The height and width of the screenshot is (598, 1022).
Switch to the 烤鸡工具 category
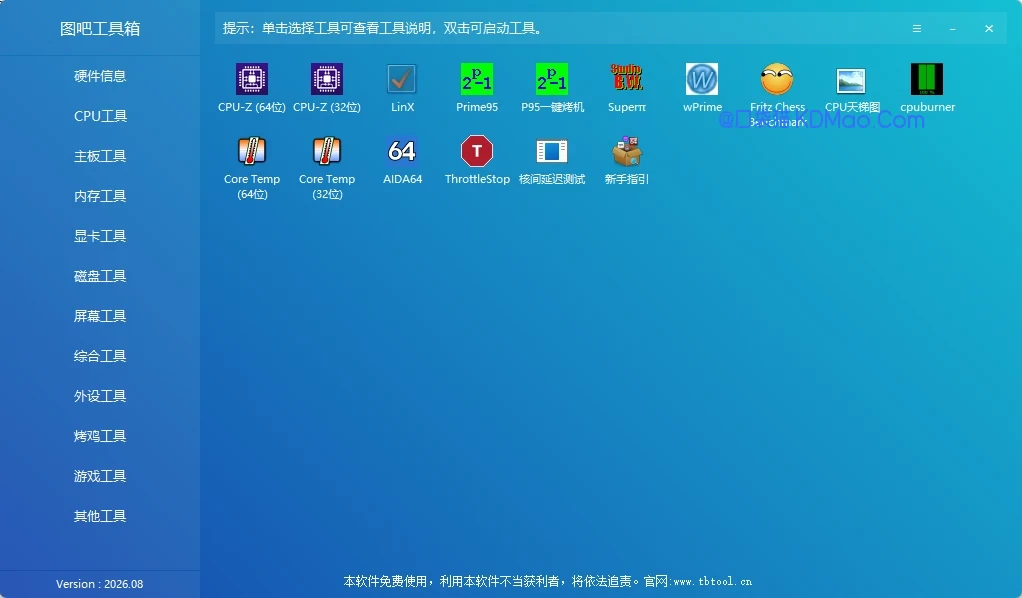[100, 436]
